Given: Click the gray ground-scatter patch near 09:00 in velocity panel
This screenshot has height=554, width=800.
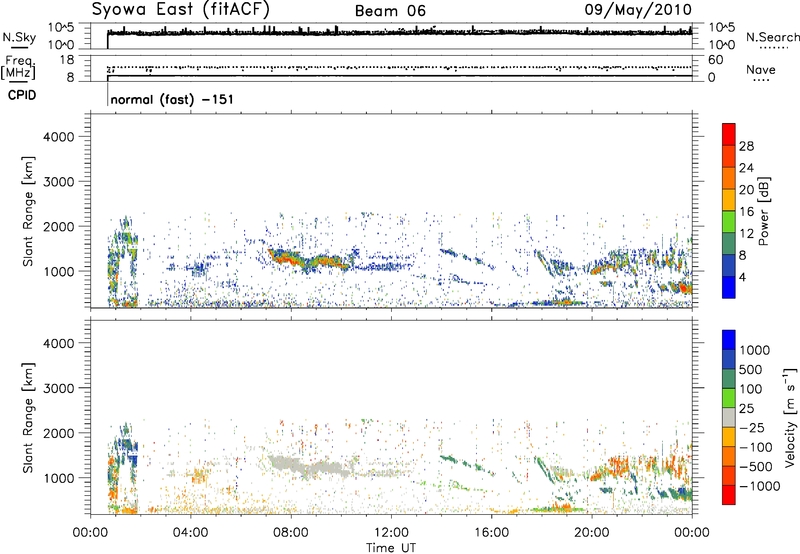Looking at the screenshot, I should click(311, 466).
